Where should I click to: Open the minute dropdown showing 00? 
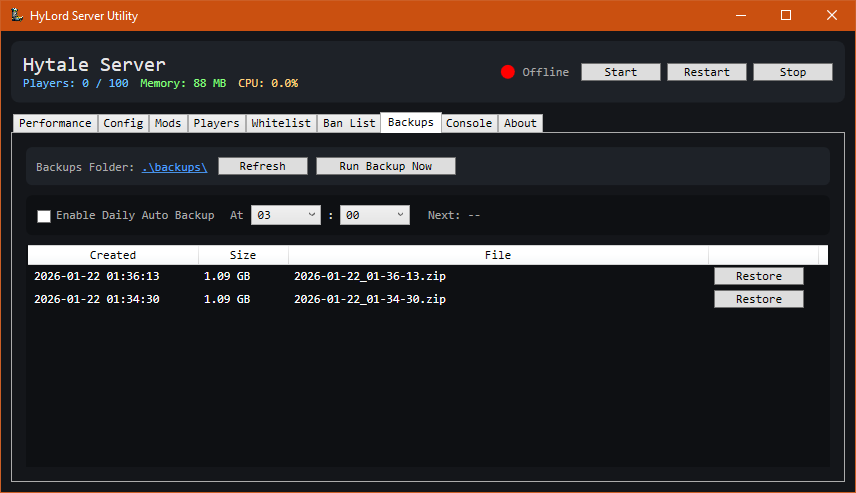(x=374, y=215)
